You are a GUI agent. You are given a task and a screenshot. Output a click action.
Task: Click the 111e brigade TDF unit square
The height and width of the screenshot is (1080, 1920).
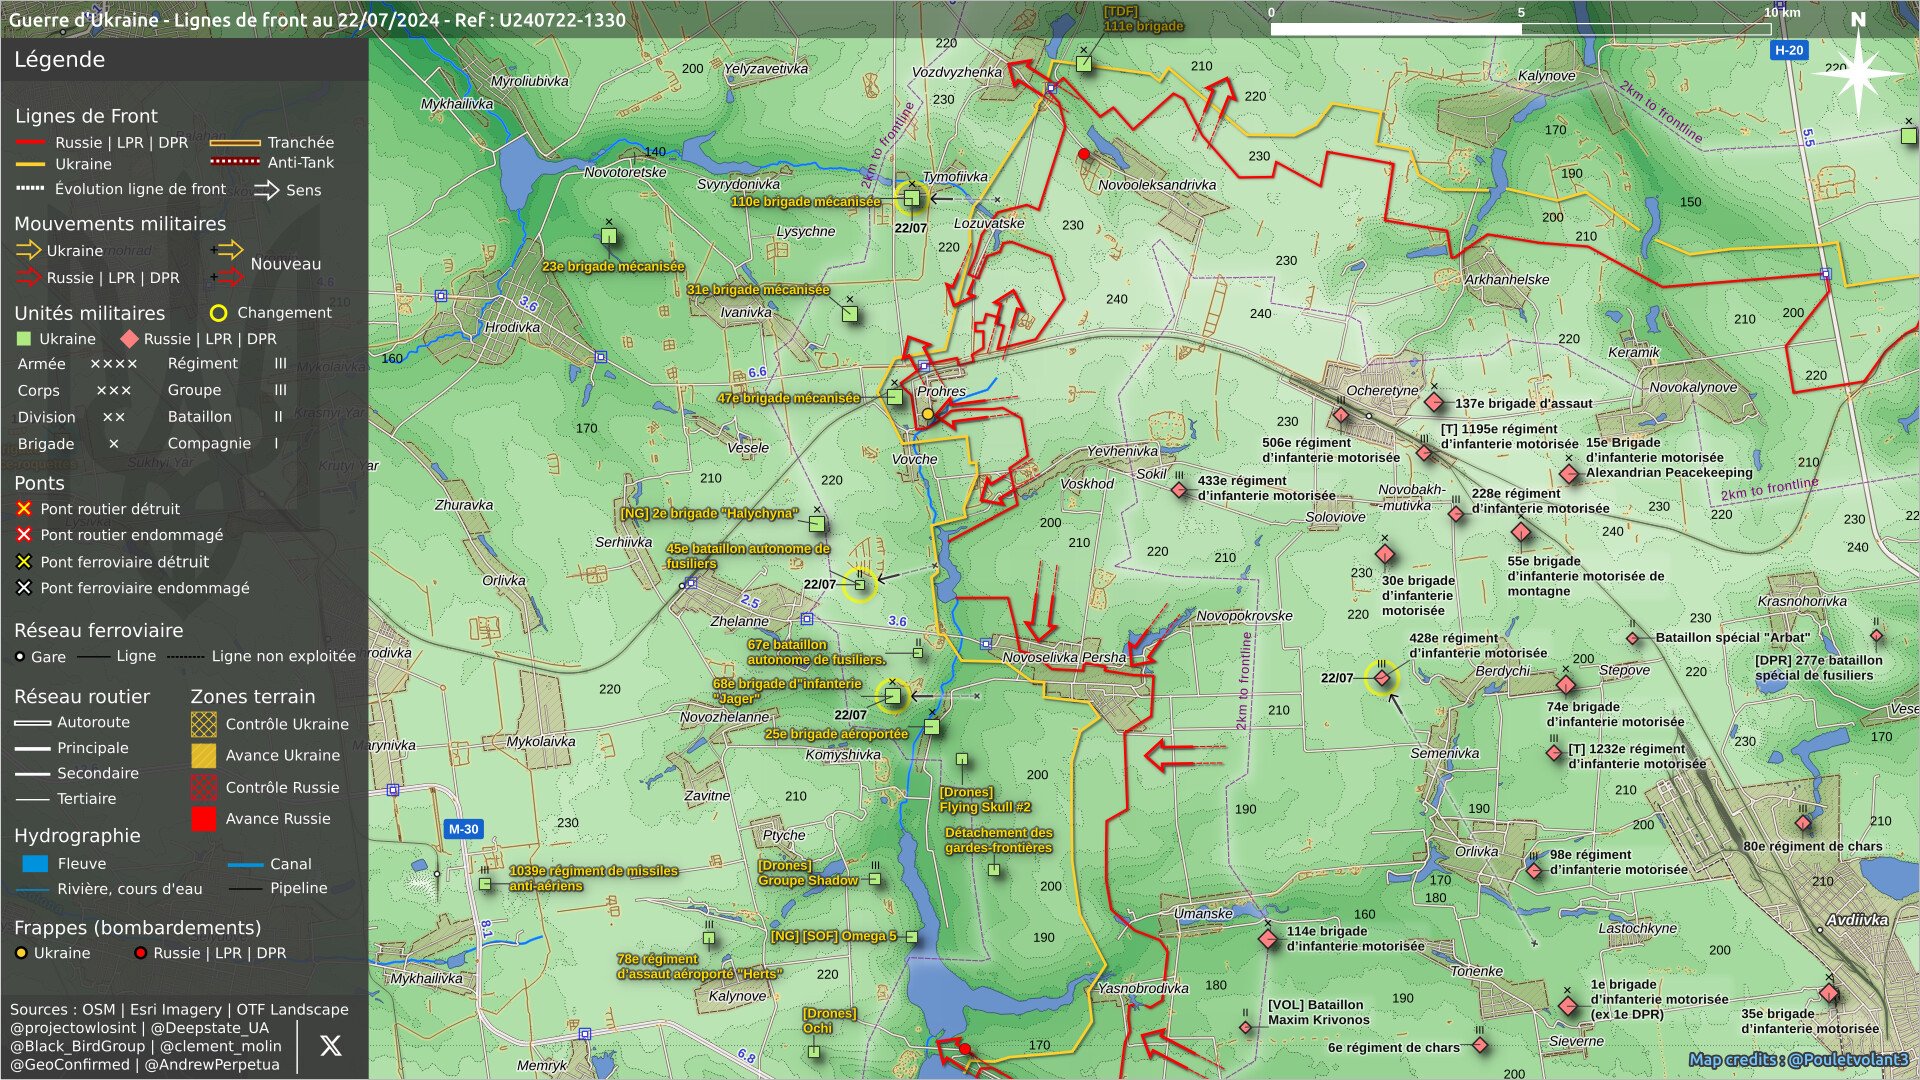click(x=1084, y=64)
